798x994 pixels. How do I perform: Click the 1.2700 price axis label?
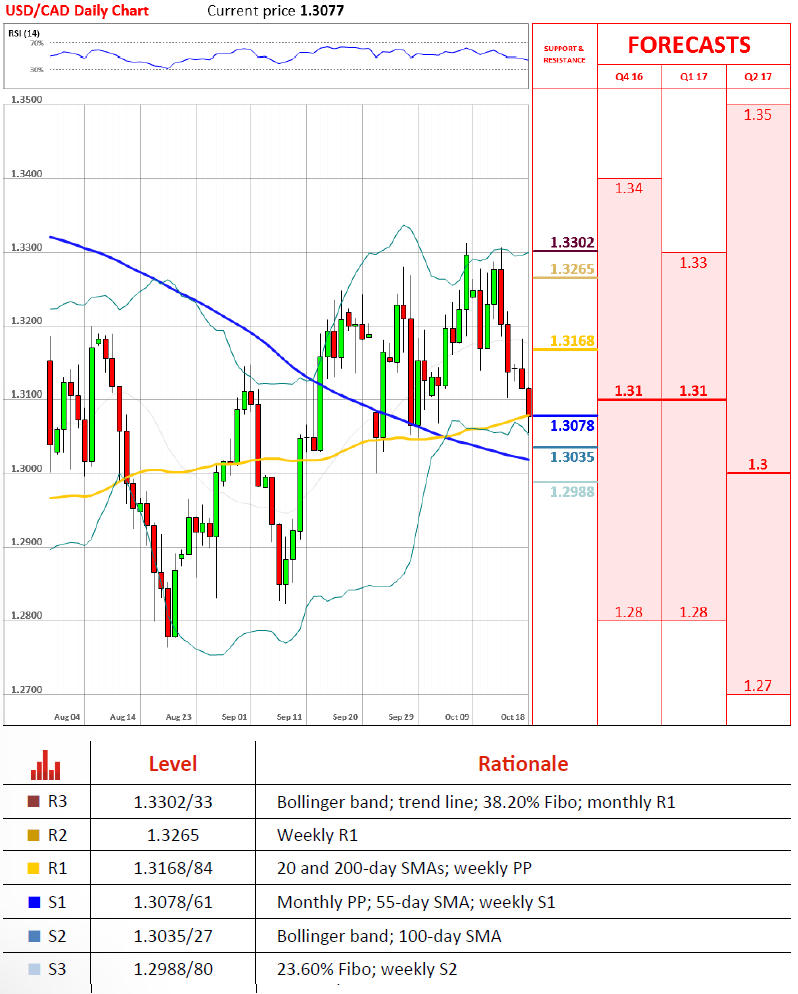[x=27, y=690]
